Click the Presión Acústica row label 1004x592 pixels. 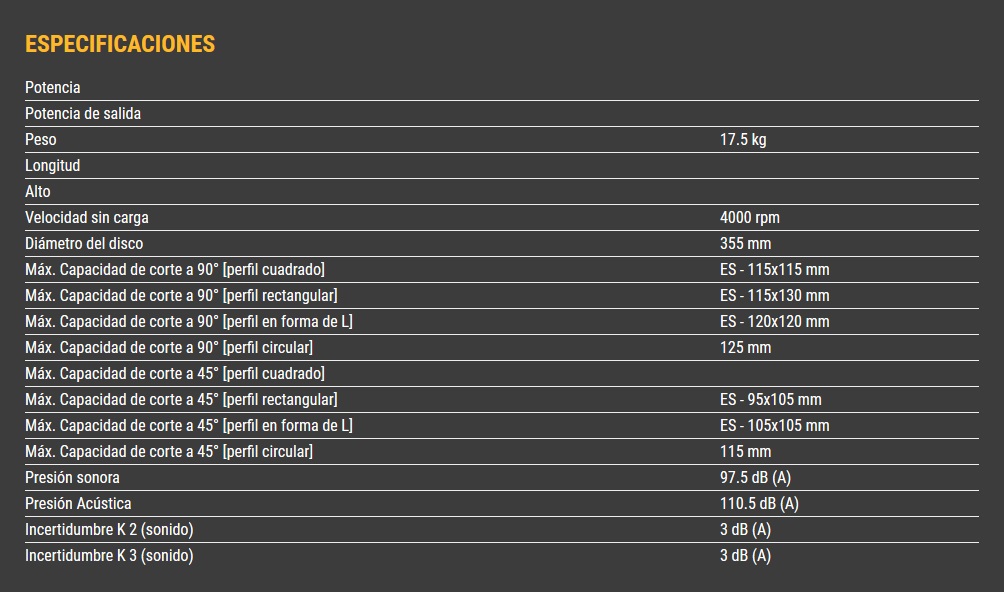tap(78, 504)
